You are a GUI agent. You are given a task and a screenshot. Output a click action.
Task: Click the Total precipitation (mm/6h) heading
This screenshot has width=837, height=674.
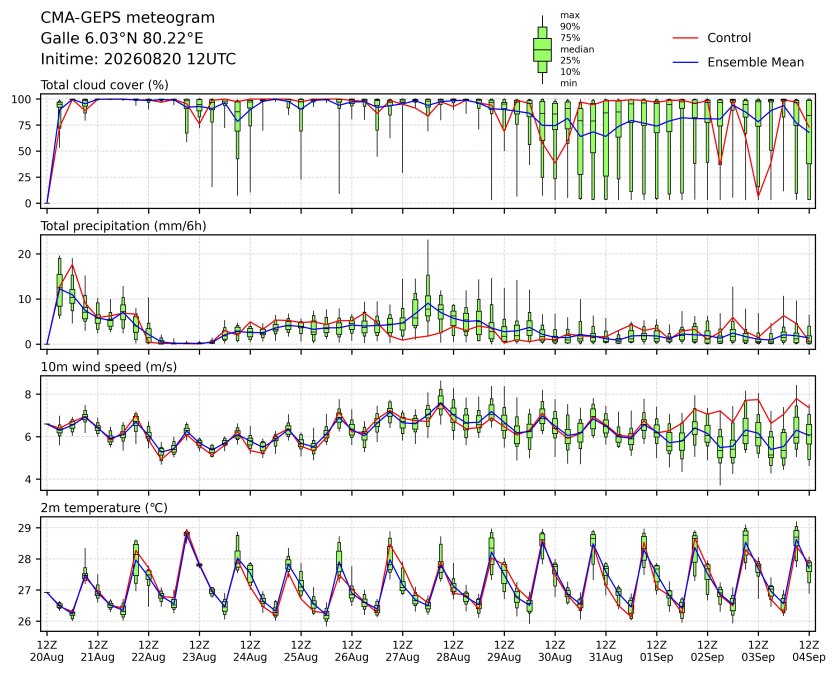coord(123,226)
